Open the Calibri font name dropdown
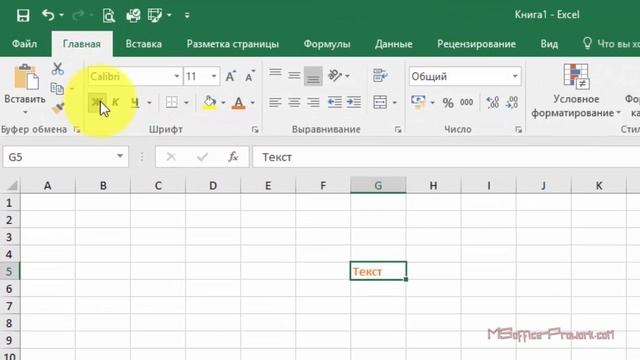Image resolution: width=640 pixels, height=360 pixels. pos(177,76)
